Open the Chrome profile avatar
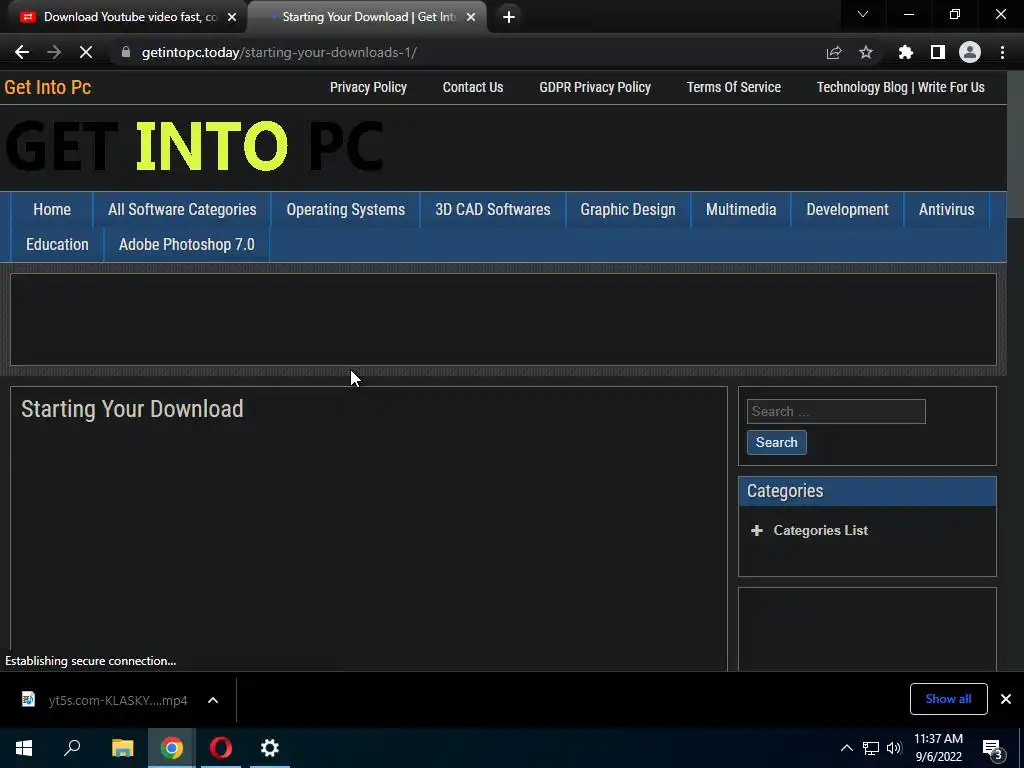 coord(970,52)
